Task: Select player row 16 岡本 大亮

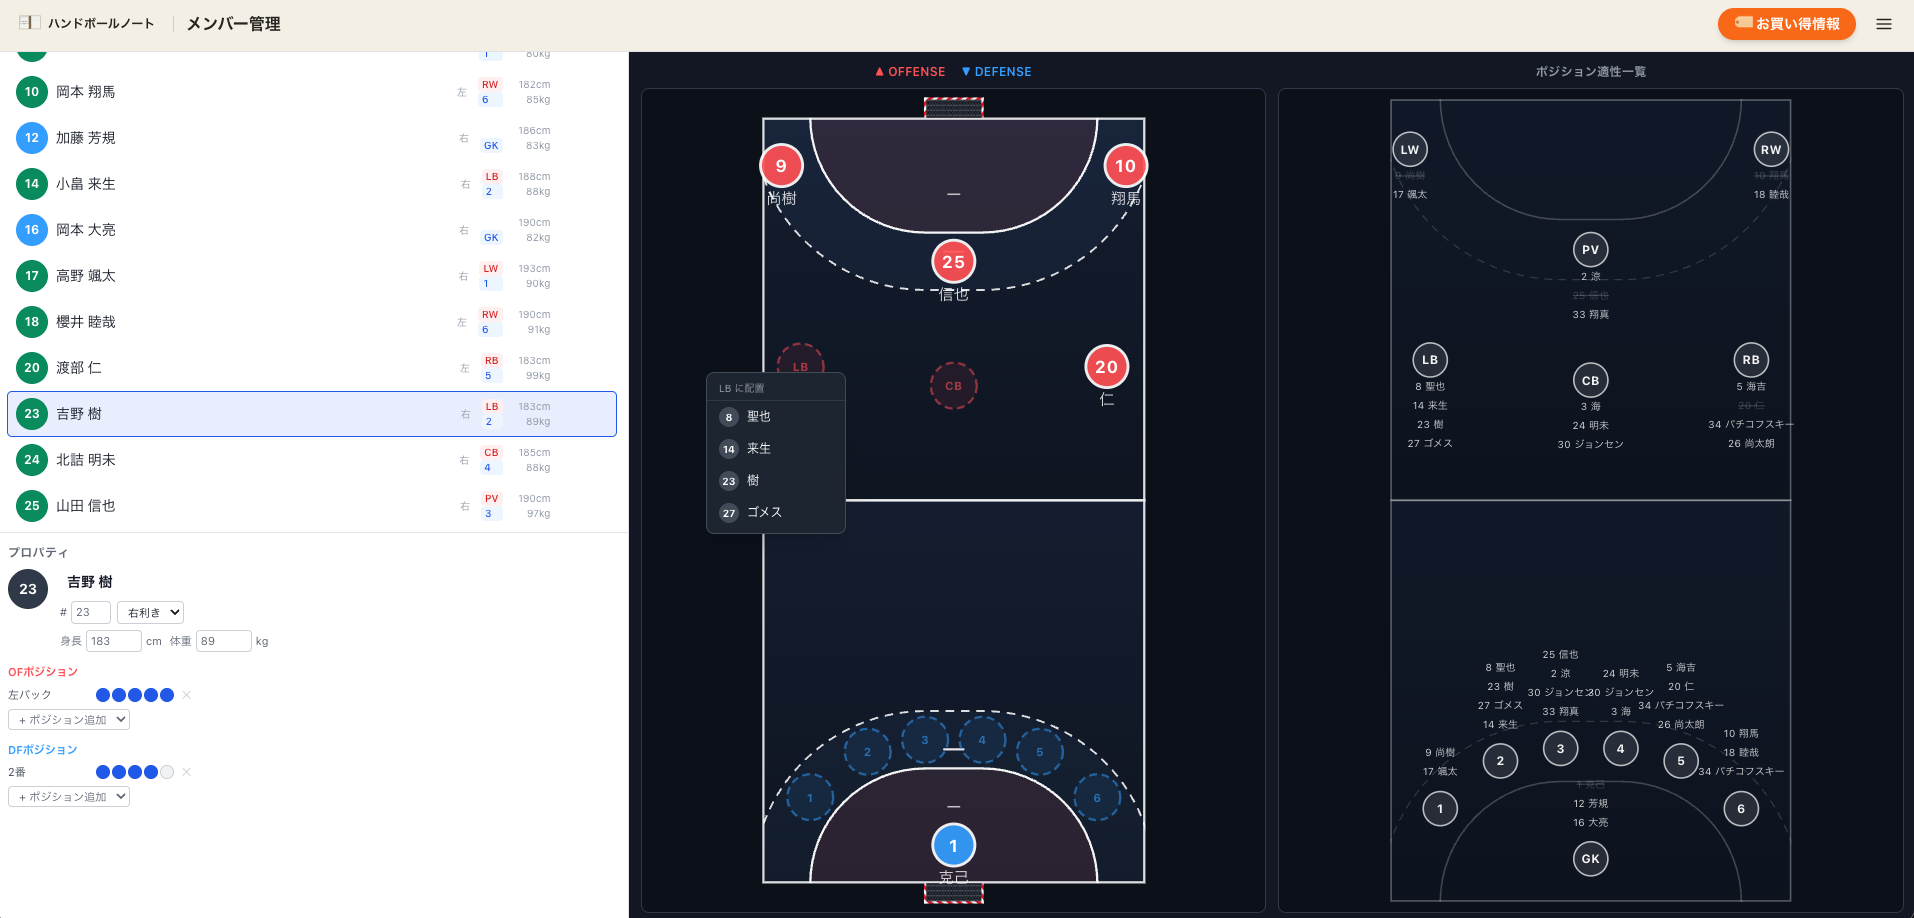Action: [312, 230]
